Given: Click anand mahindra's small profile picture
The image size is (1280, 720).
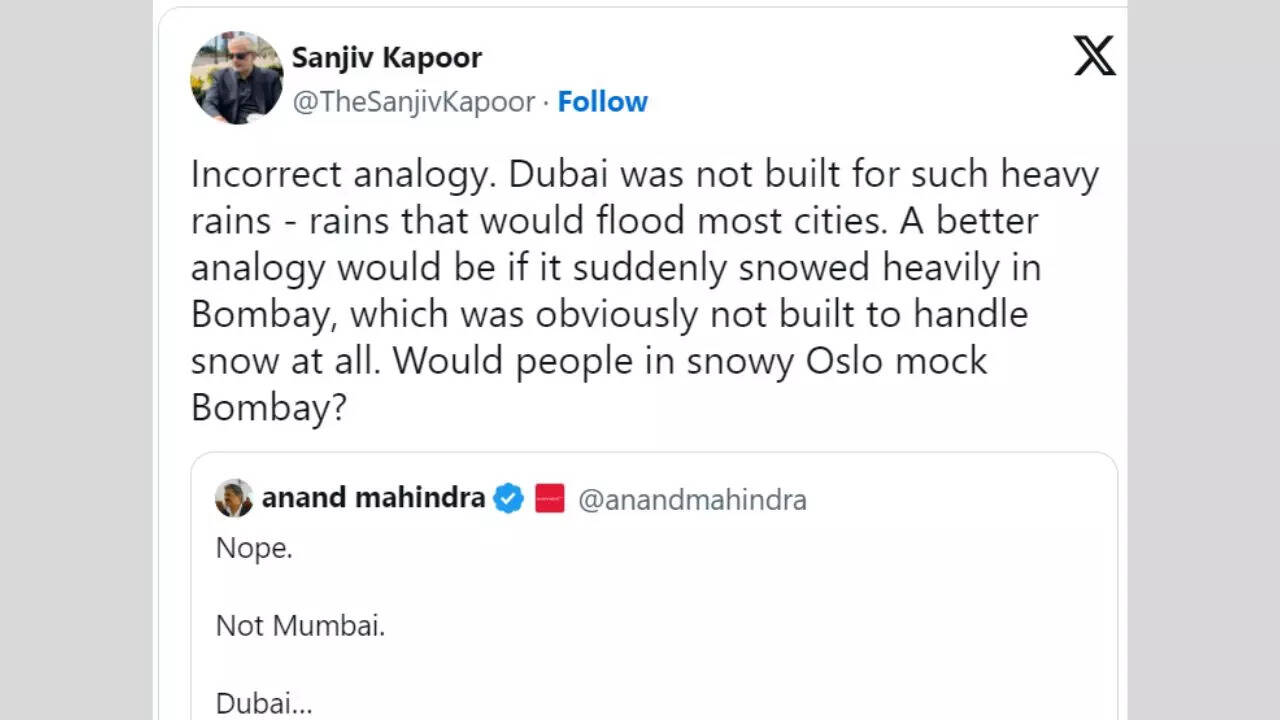Looking at the screenshot, I should click(x=234, y=498).
